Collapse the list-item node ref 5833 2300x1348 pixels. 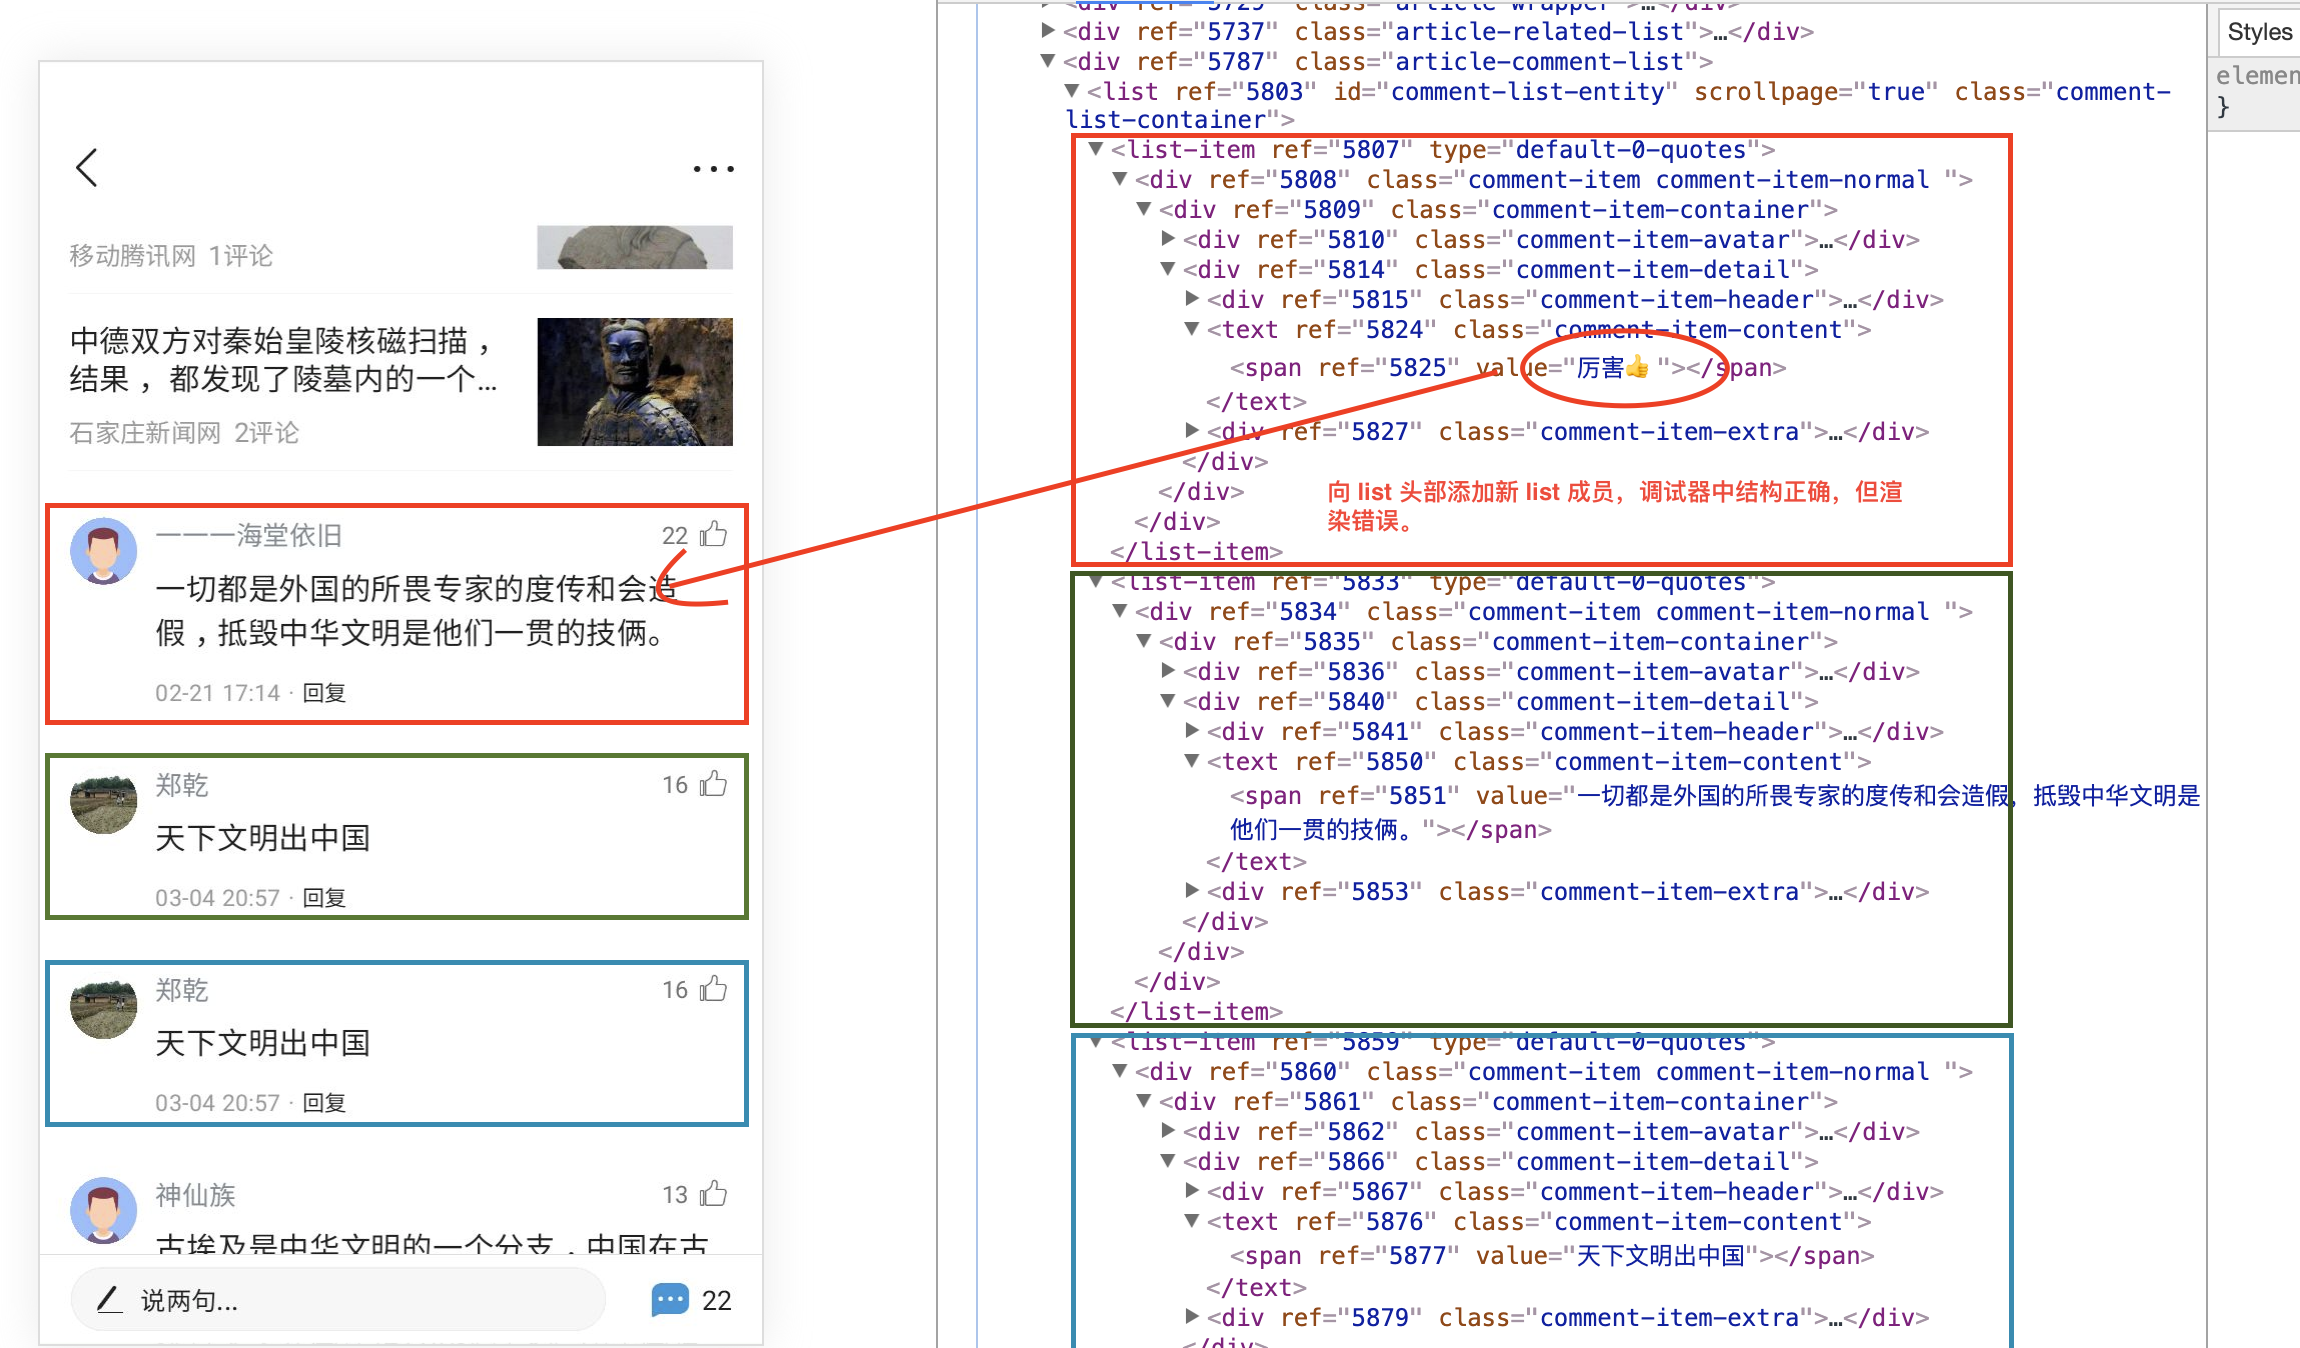click(1096, 582)
